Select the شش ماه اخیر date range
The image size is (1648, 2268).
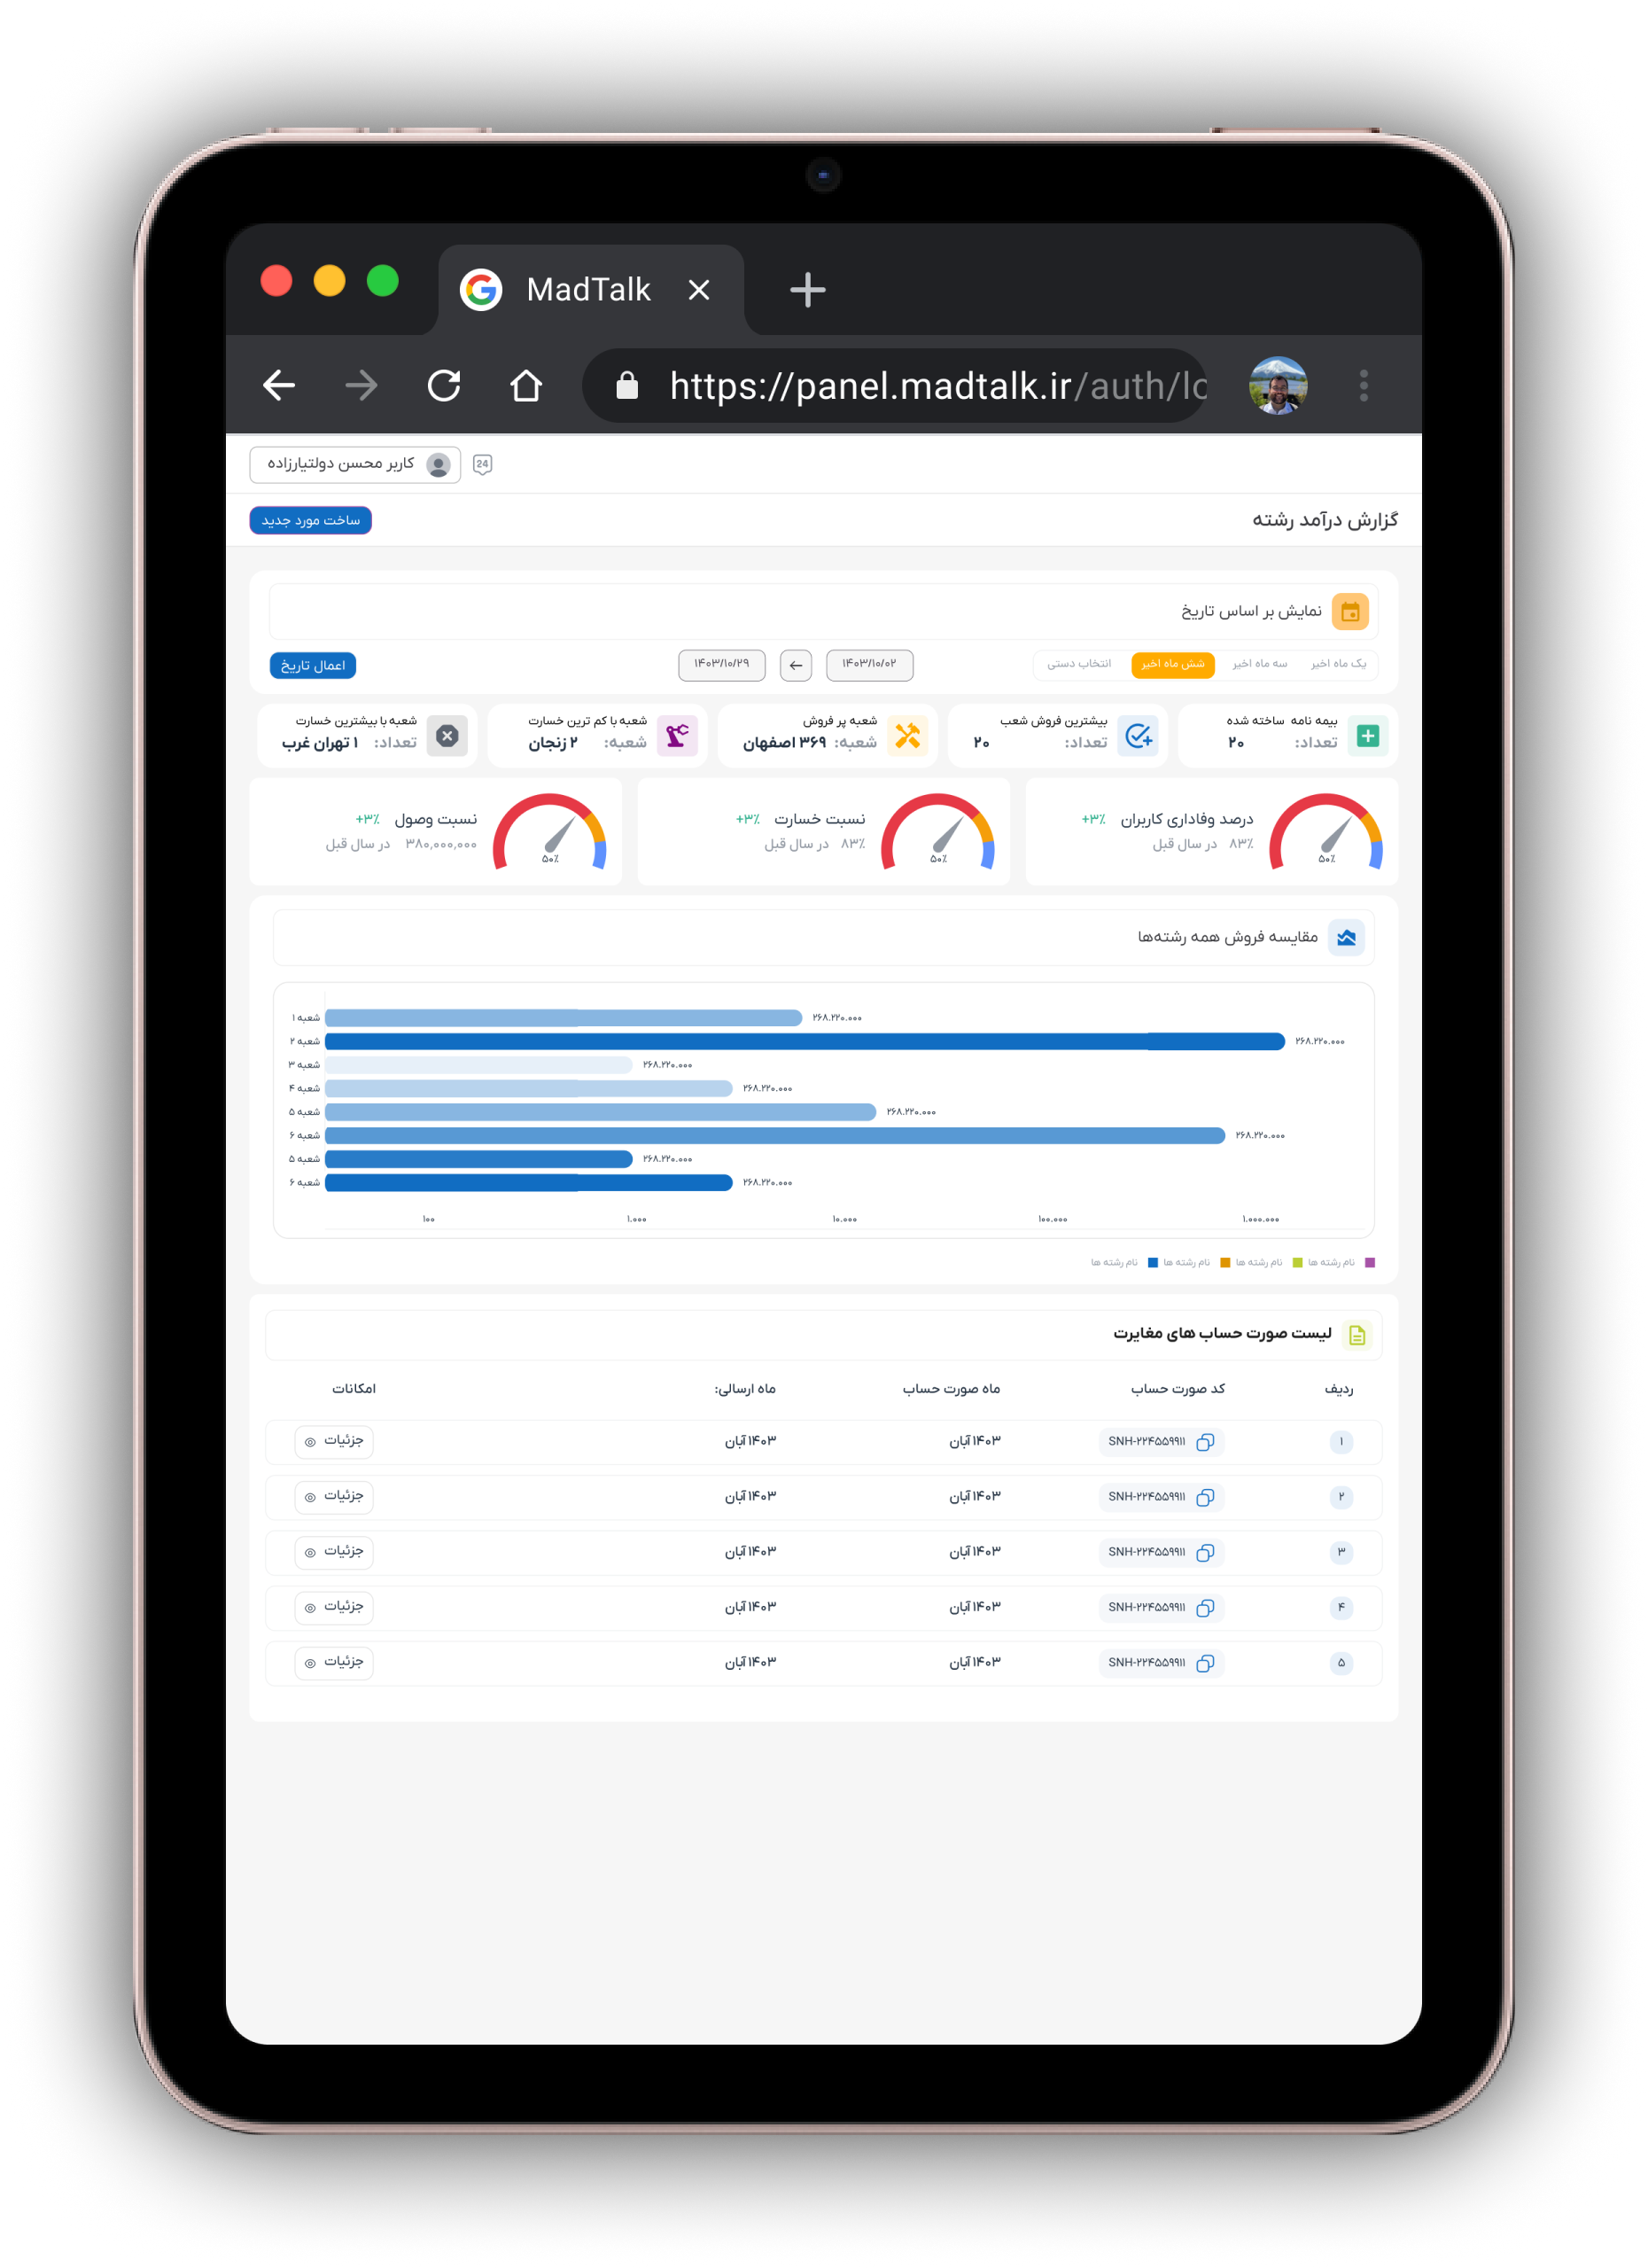1172,664
